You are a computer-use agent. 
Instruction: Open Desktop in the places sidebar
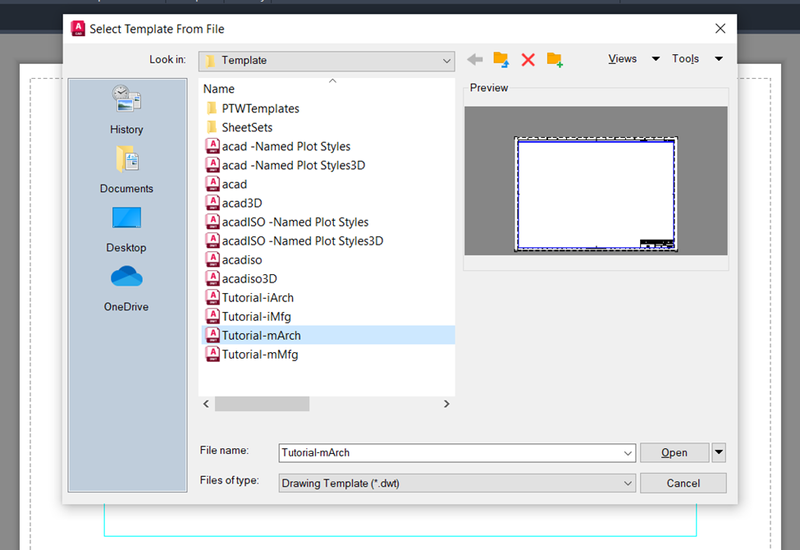pyautogui.click(x=127, y=230)
